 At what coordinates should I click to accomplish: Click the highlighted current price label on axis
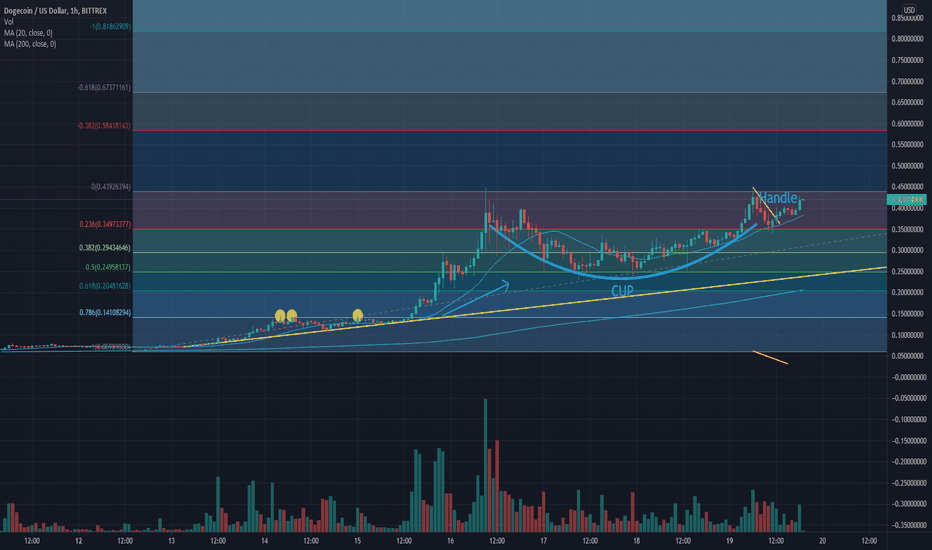(906, 200)
